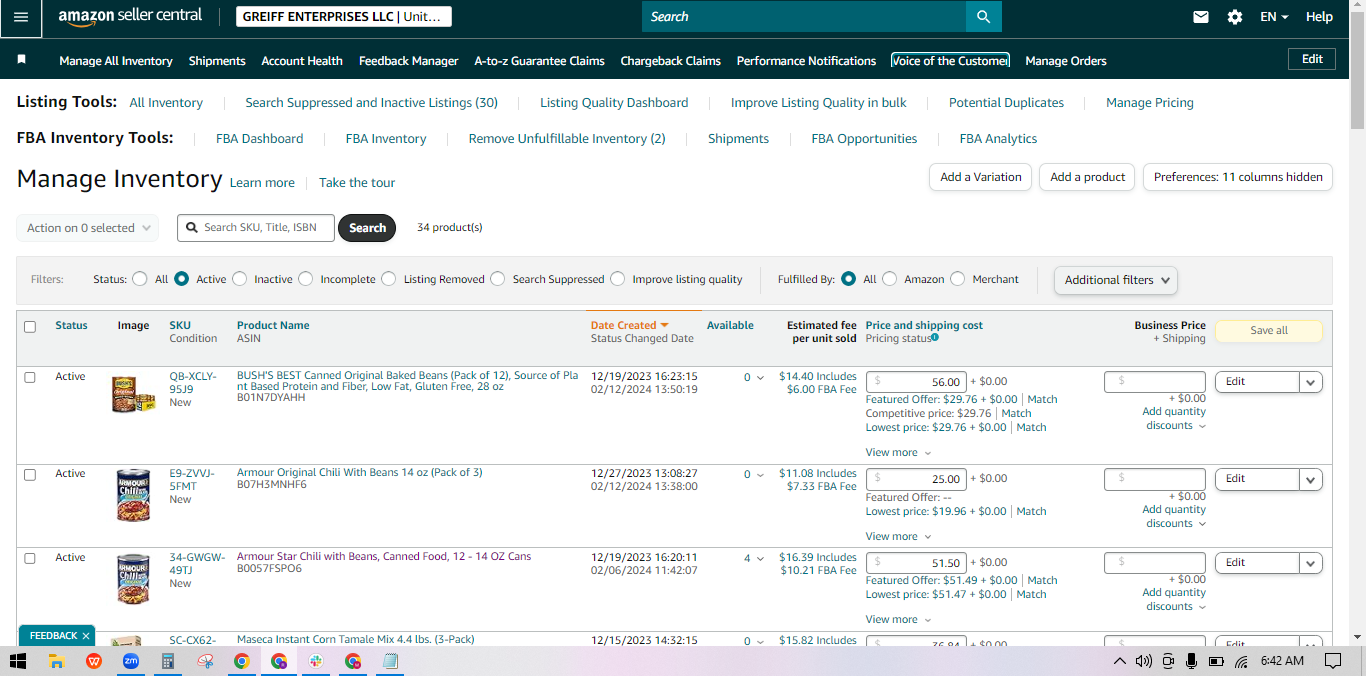Open Manage All Inventory menu
Image resolution: width=1366 pixels, height=676 pixels.
pyautogui.click(x=116, y=61)
